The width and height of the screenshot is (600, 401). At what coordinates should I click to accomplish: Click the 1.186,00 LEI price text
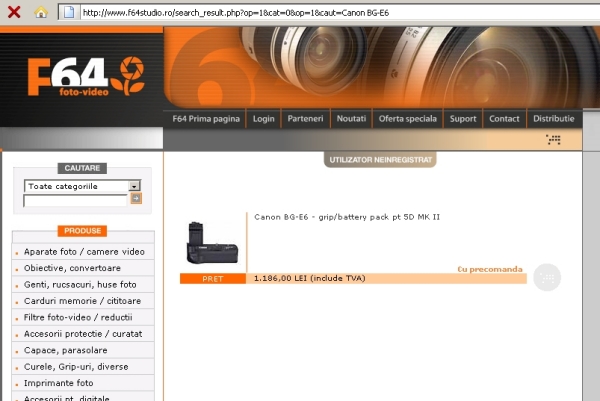[310, 279]
